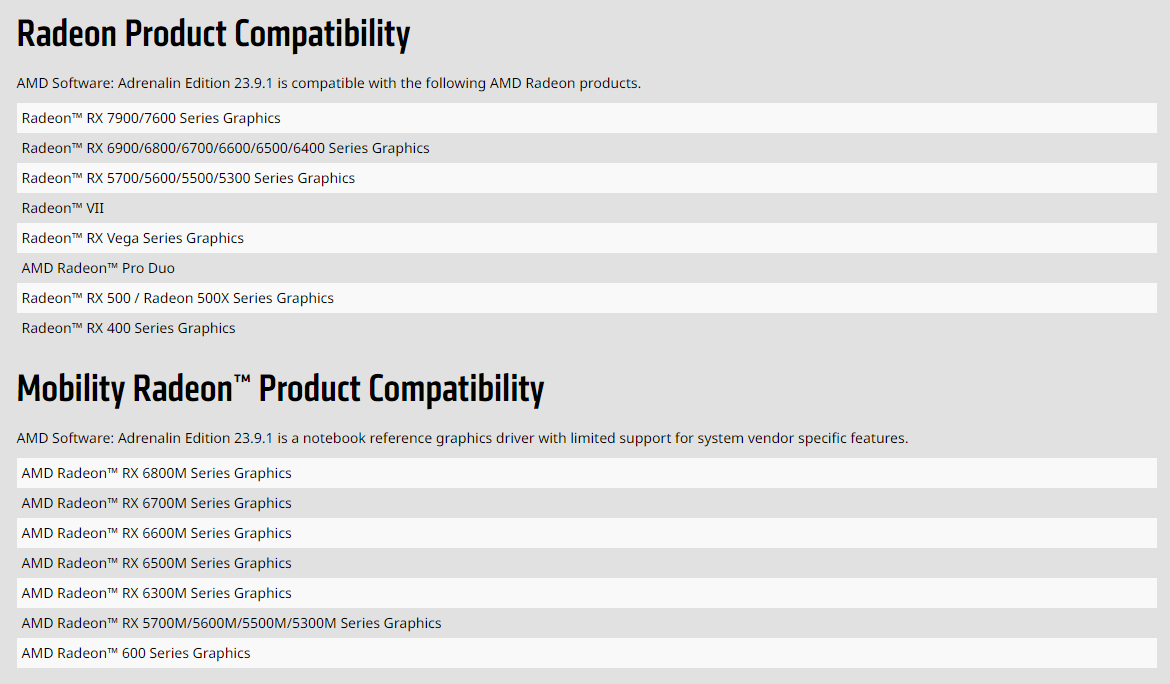Select the Radeon RX 7900/7600 Series row

[151, 118]
